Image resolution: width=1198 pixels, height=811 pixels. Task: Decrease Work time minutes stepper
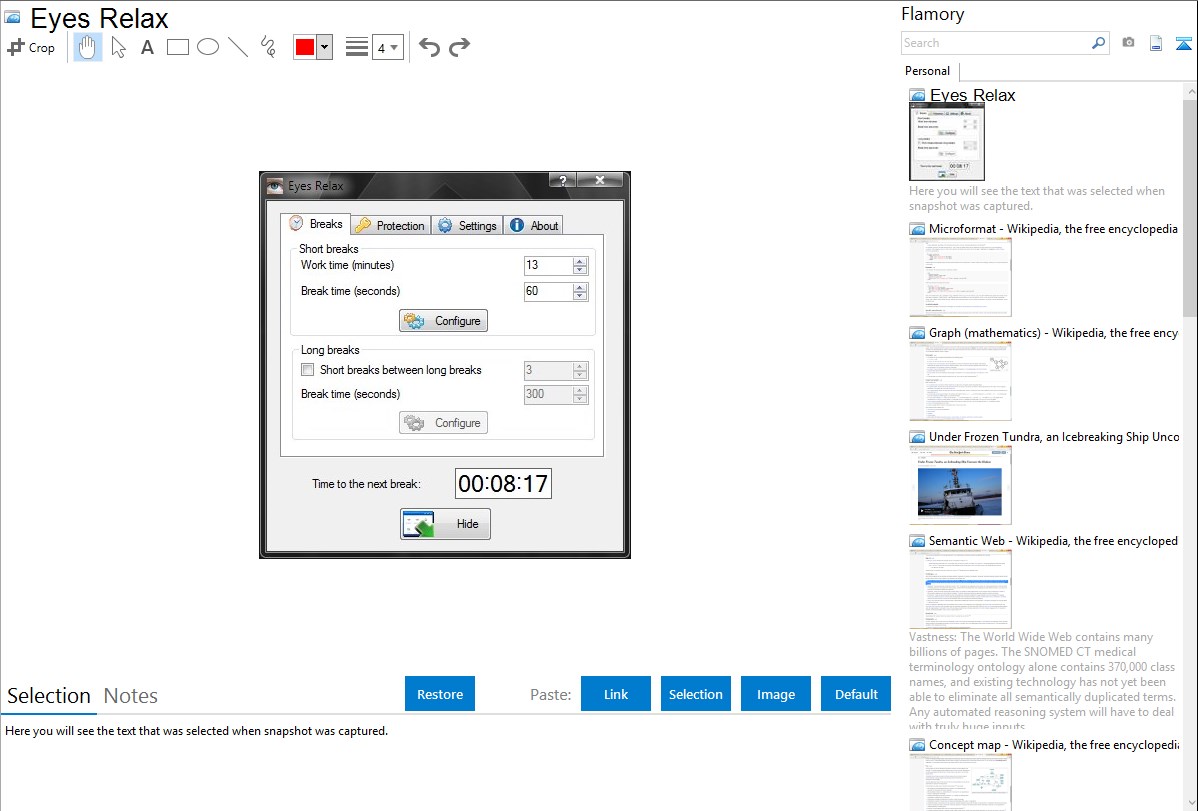coord(581,270)
